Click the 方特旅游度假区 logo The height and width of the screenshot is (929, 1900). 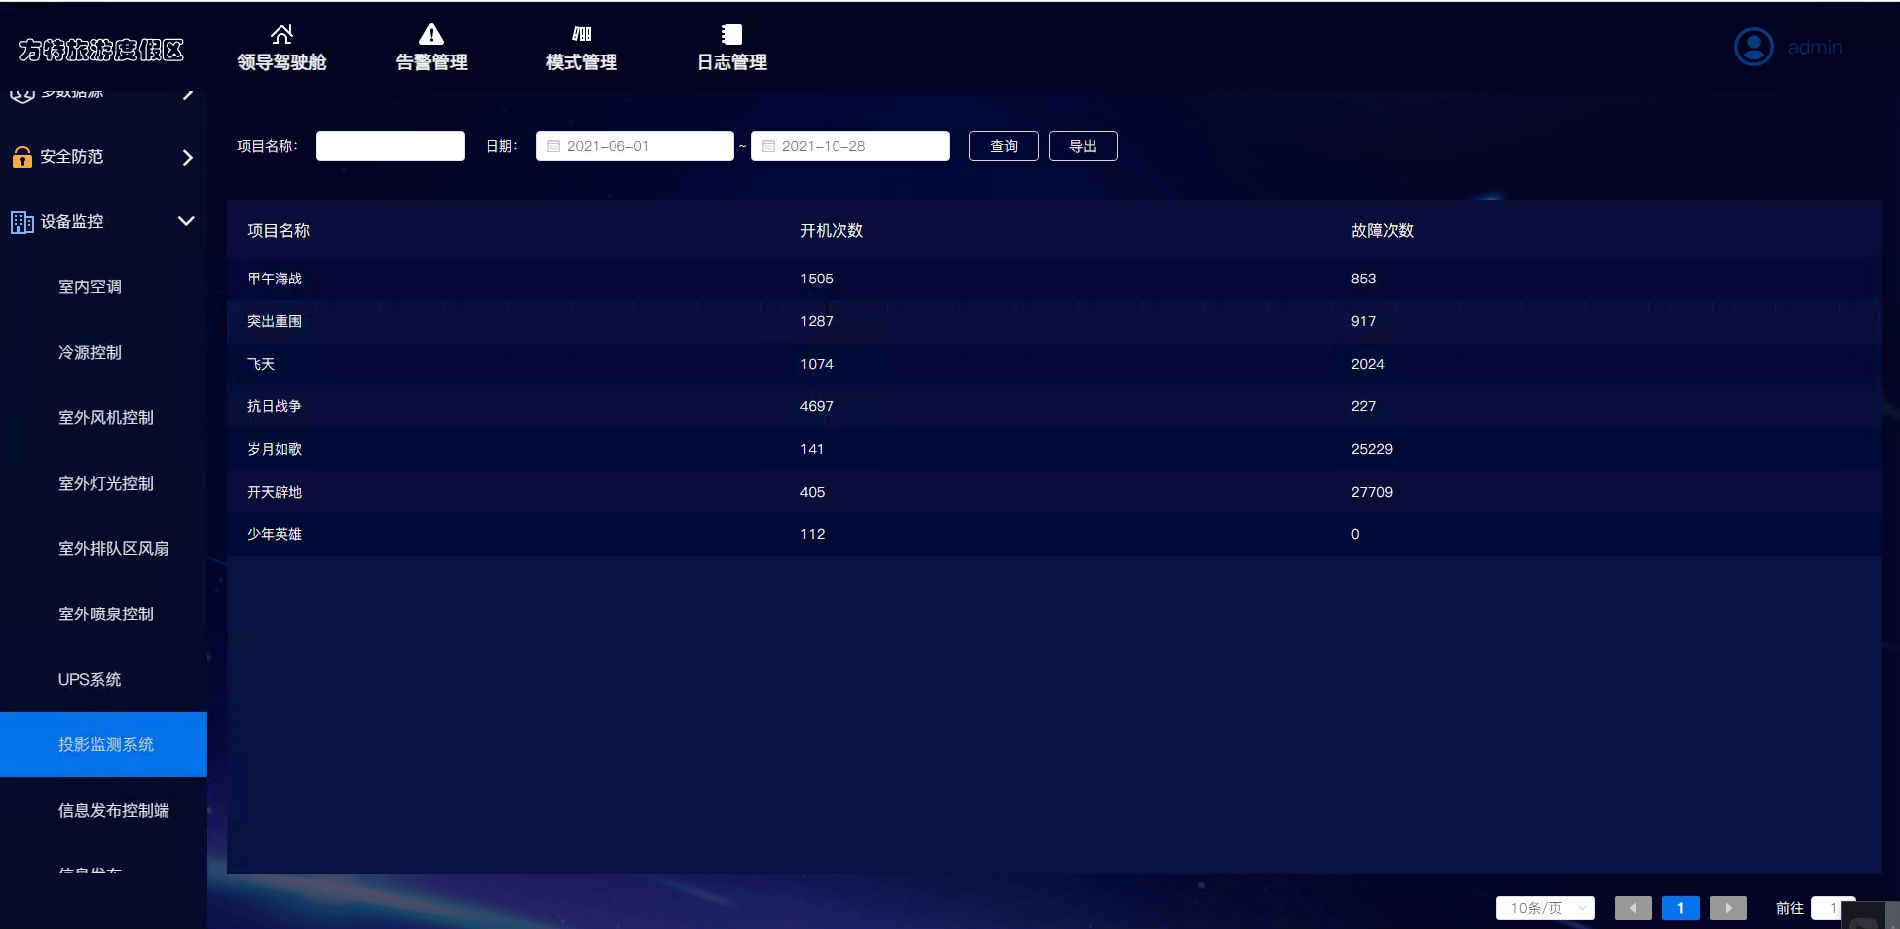point(101,50)
